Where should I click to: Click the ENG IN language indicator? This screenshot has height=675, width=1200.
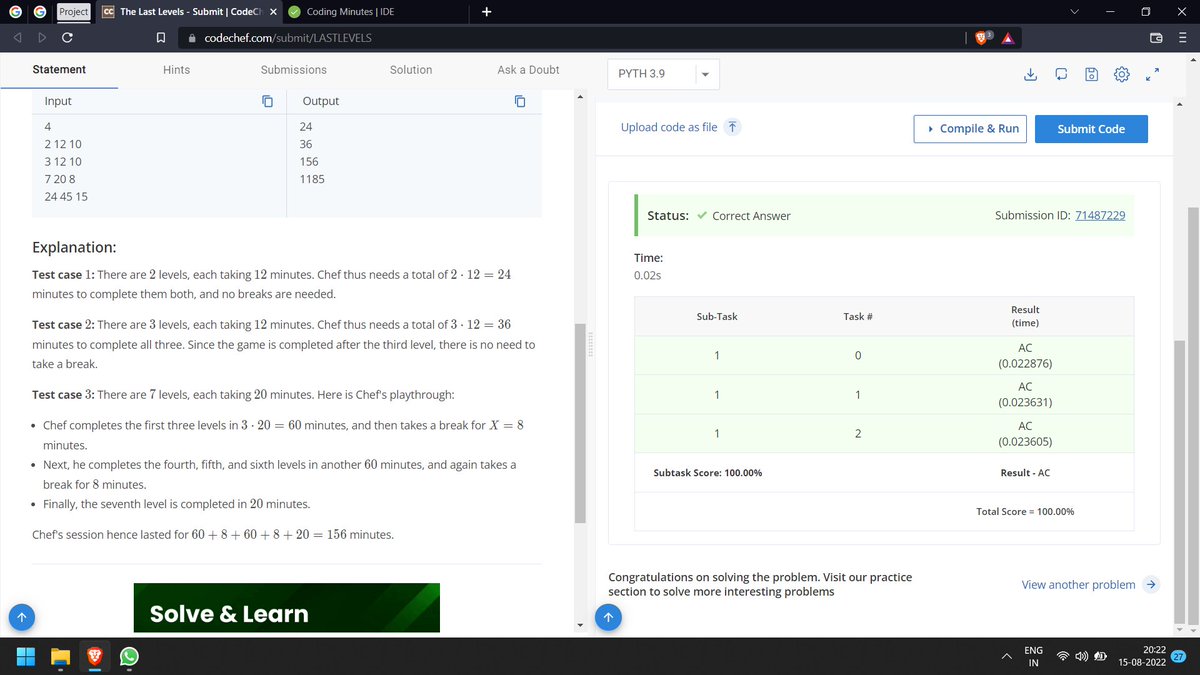[1034, 657]
